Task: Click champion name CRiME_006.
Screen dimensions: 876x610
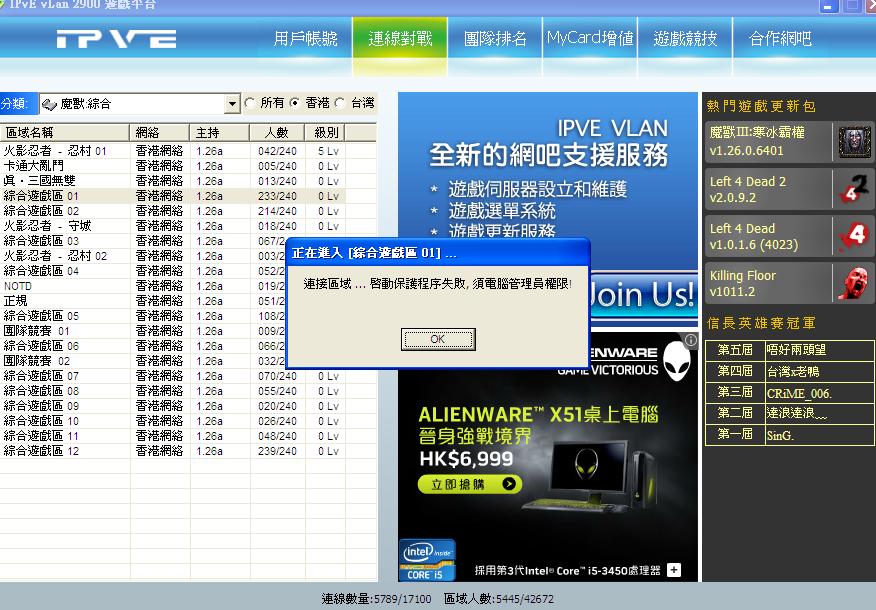Action: [799, 393]
